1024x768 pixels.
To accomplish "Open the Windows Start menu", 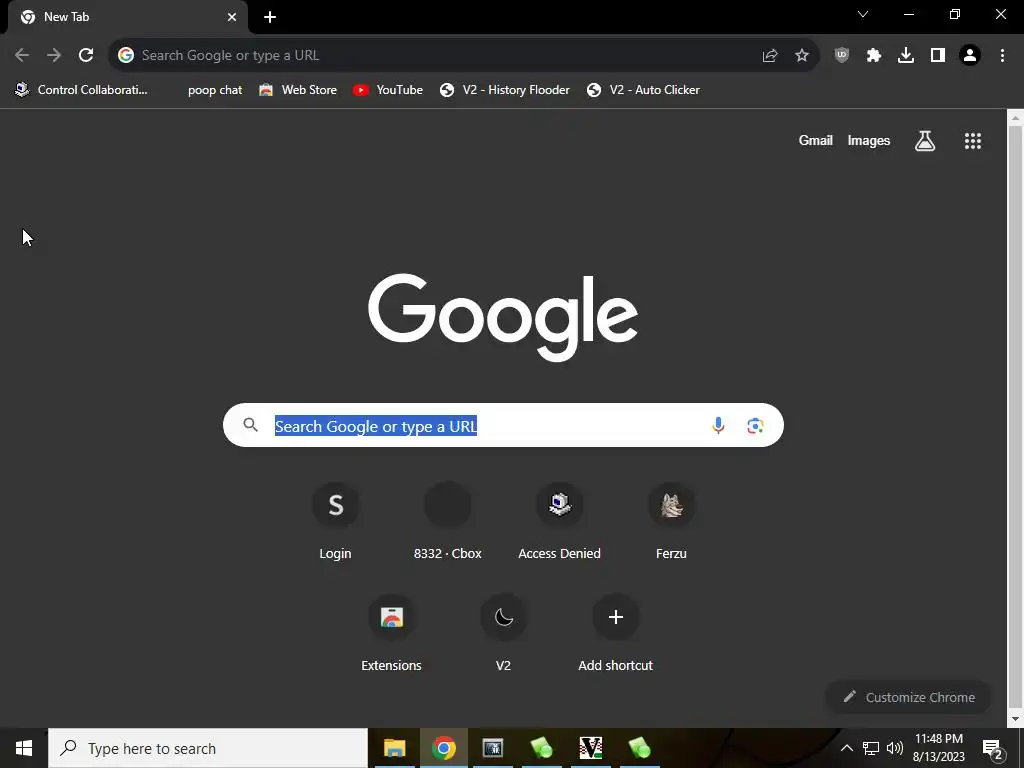I will click(24, 748).
